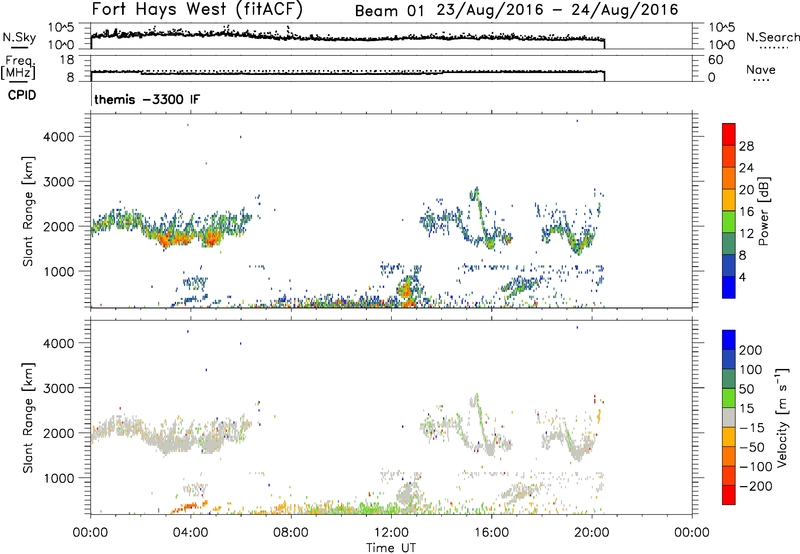Click the 1000 tick on the power panel

tap(59, 271)
